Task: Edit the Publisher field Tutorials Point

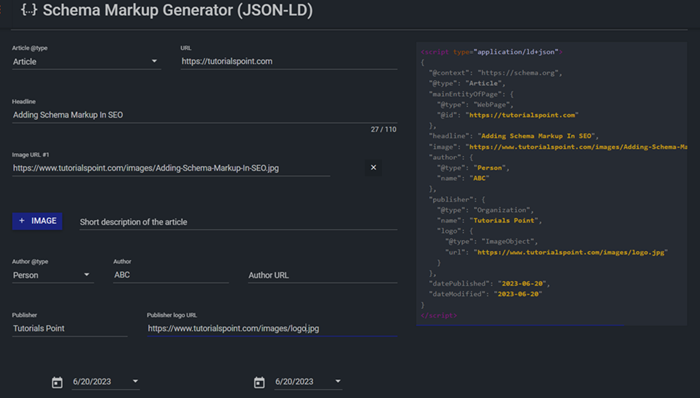Action: pyautogui.click(x=70, y=328)
